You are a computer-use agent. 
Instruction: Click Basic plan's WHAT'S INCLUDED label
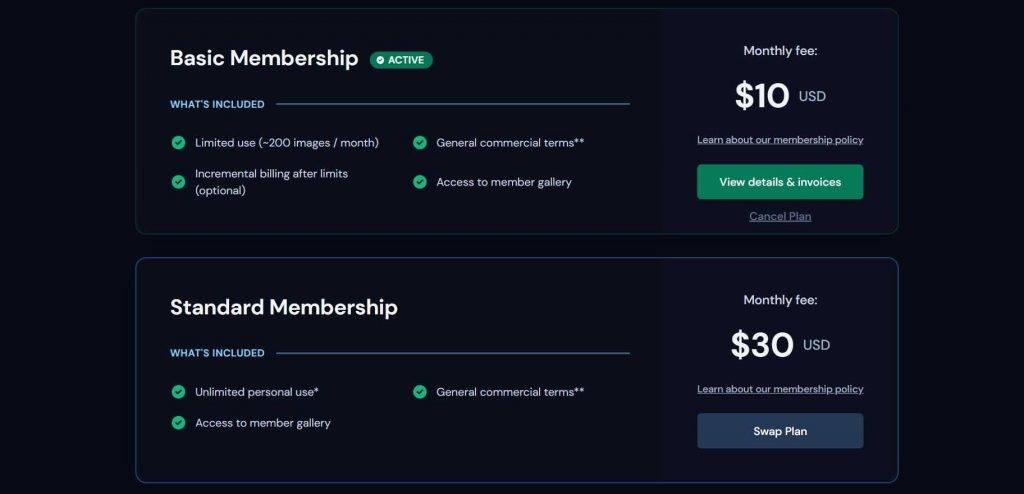coord(217,104)
